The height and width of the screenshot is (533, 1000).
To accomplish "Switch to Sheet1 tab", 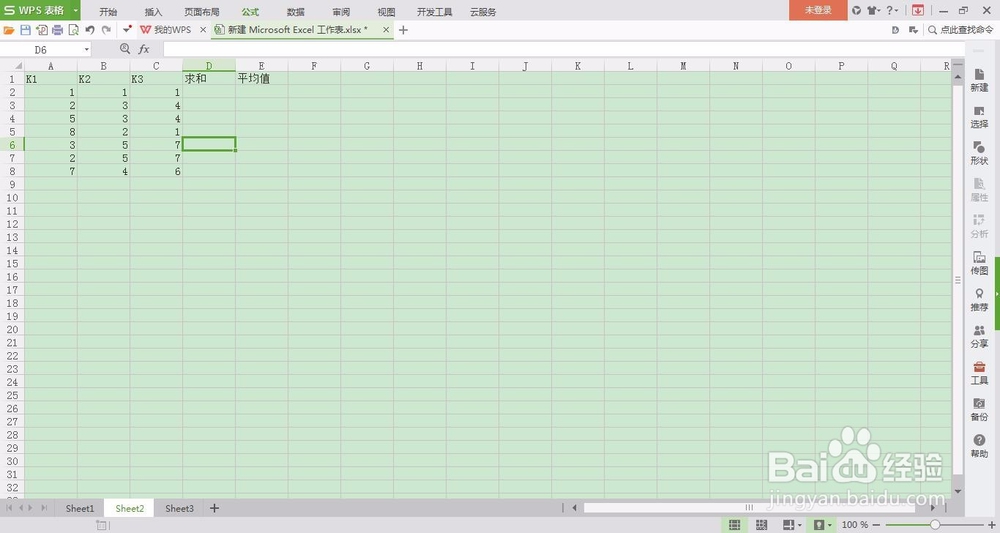I will [80, 508].
